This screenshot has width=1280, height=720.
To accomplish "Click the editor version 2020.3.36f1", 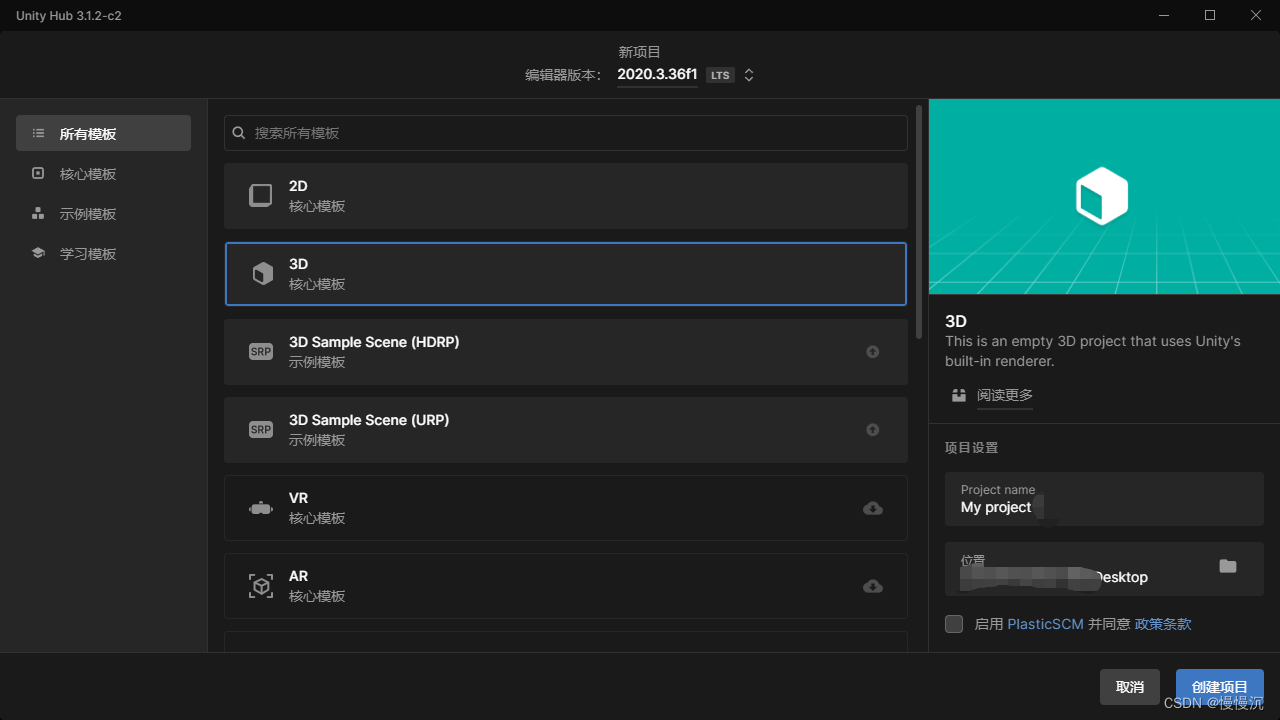I will point(657,74).
